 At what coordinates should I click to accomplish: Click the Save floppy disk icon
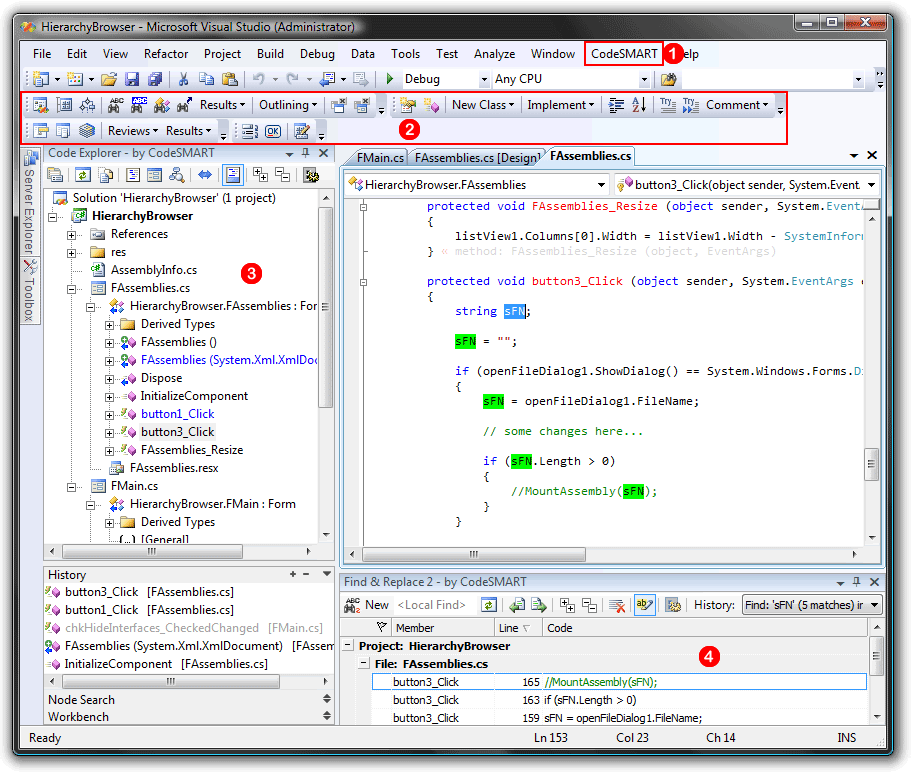click(x=132, y=79)
